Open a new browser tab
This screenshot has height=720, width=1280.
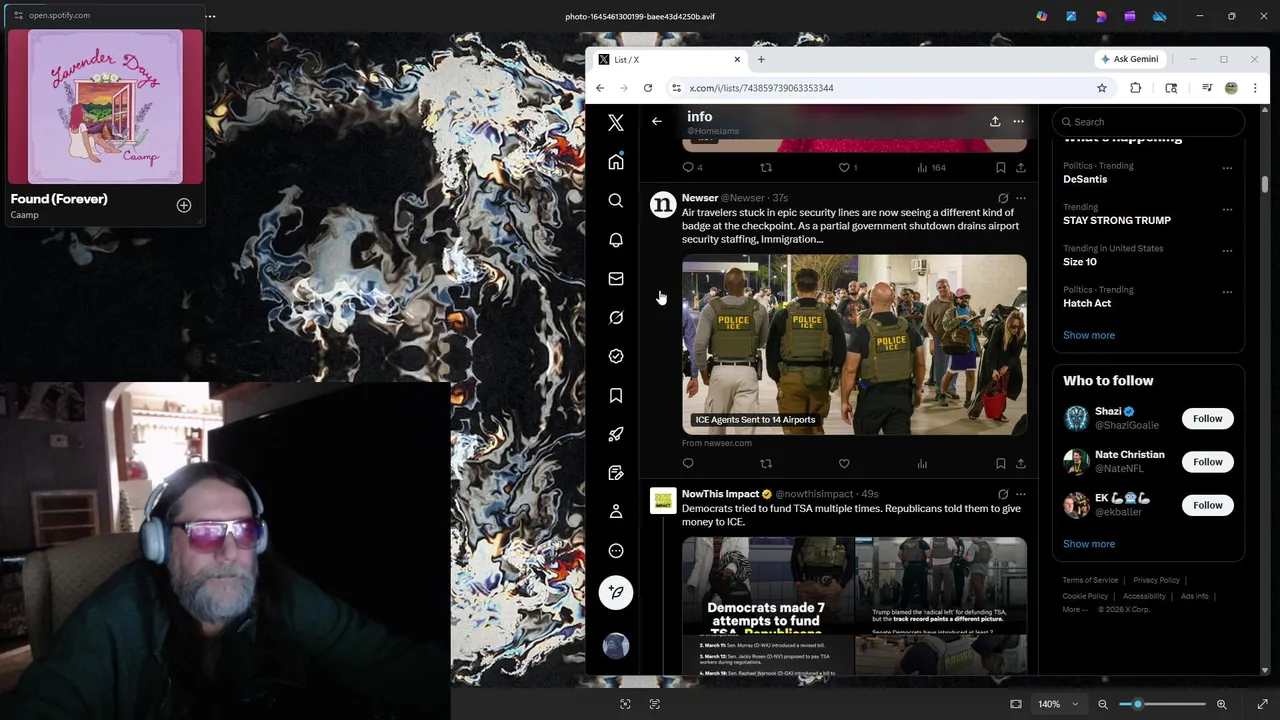pyautogui.click(x=761, y=59)
